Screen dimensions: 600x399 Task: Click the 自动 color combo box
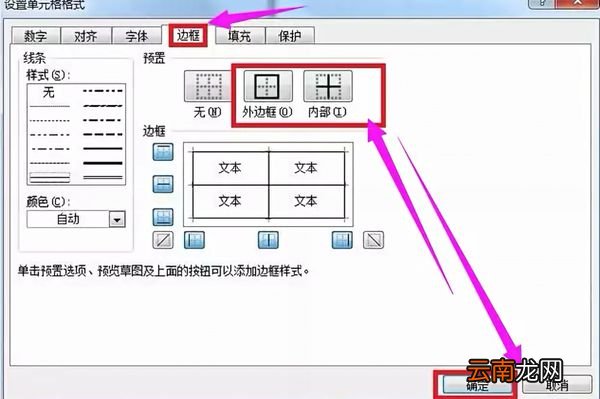(76, 220)
